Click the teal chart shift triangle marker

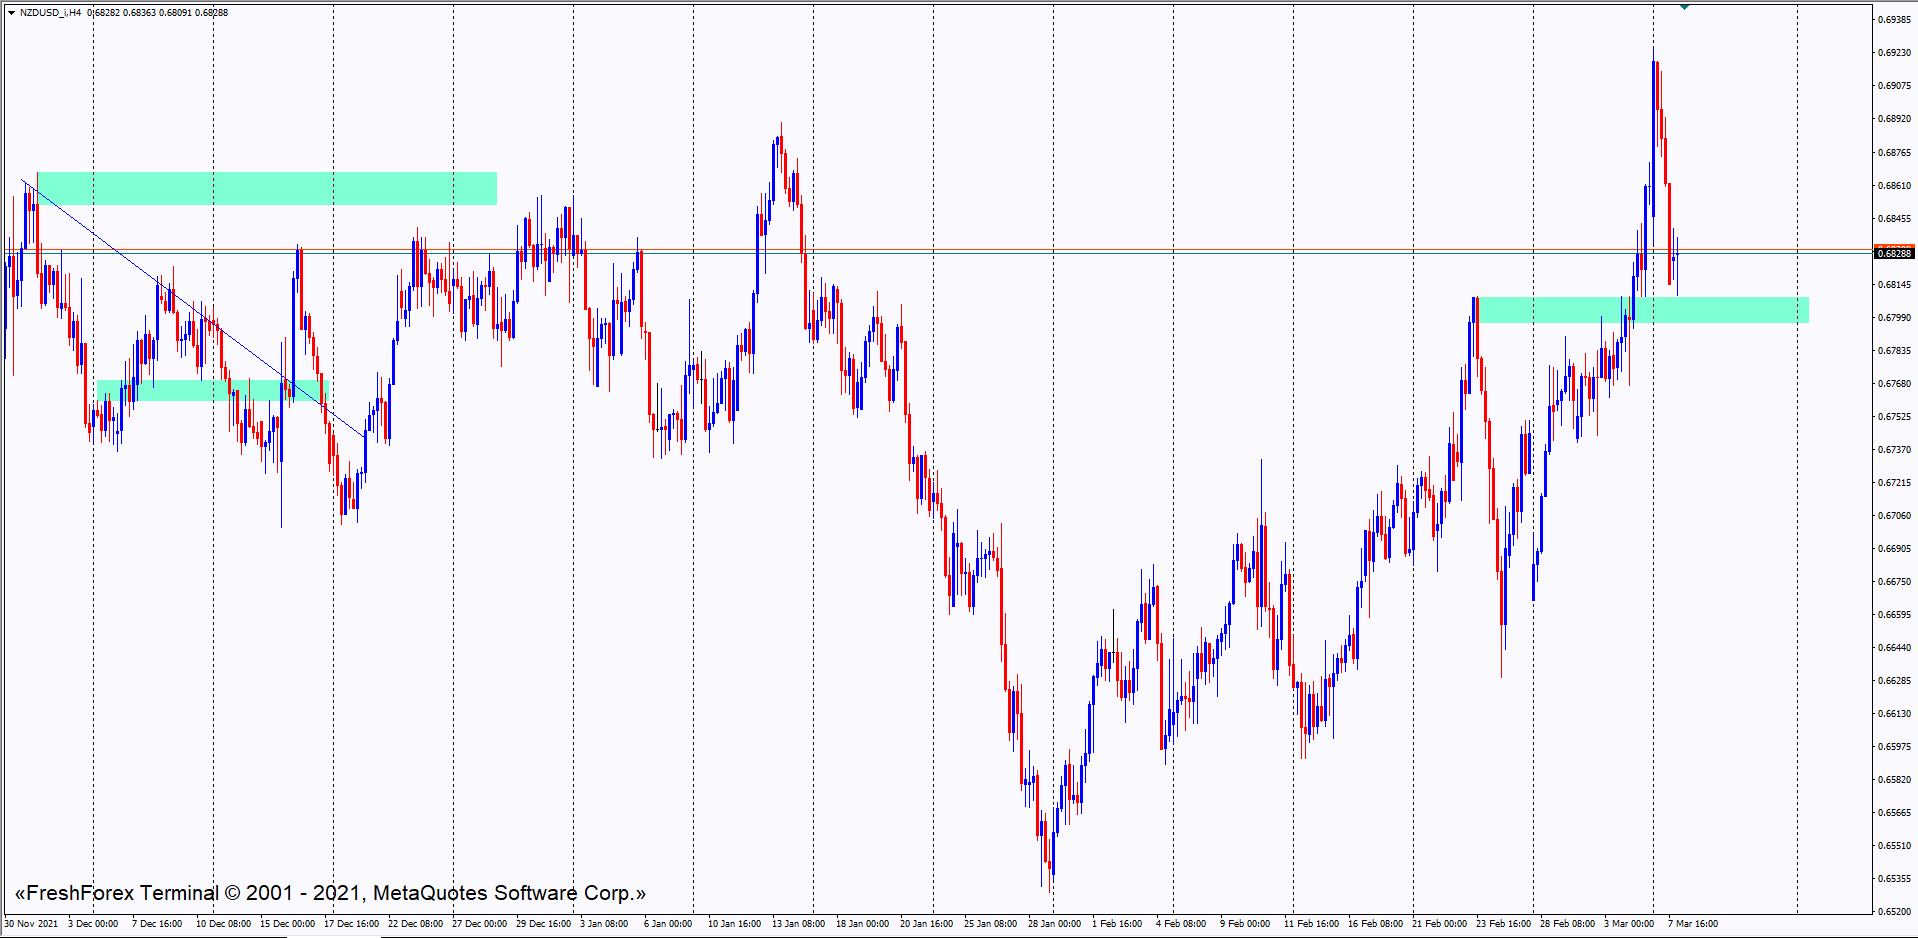(x=1685, y=7)
